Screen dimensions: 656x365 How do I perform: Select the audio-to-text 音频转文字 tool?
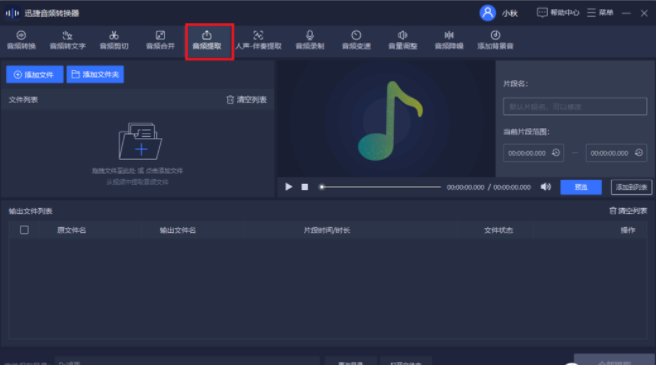pos(67,41)
